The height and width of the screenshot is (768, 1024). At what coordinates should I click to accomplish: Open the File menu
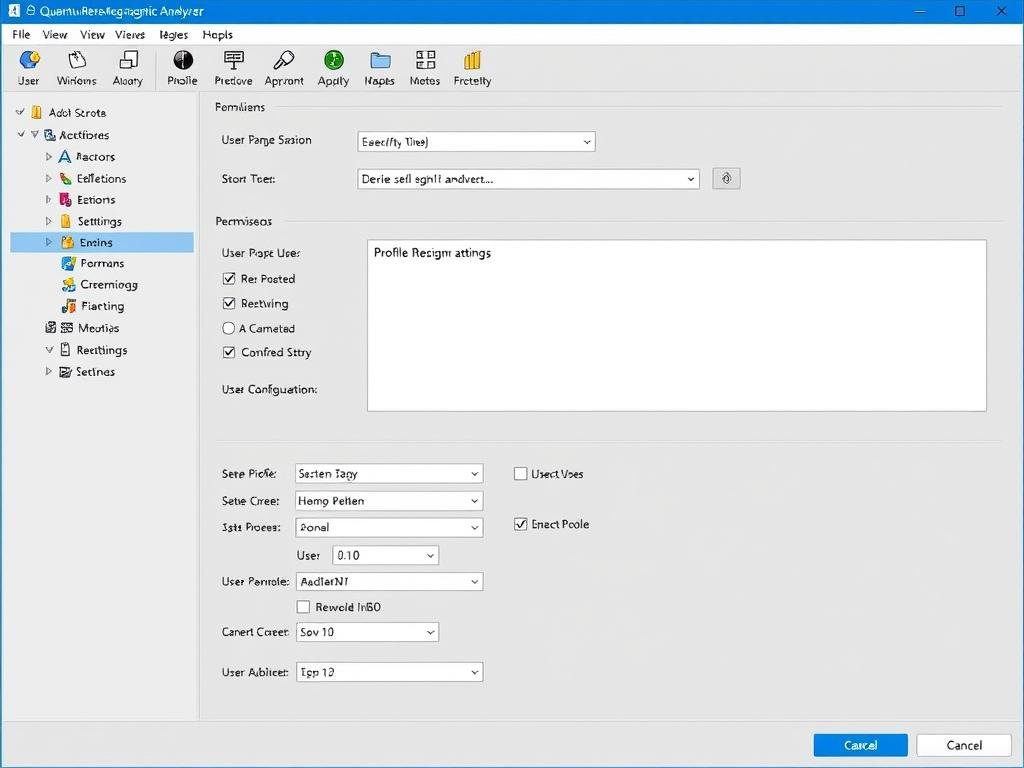coord(21,34)
